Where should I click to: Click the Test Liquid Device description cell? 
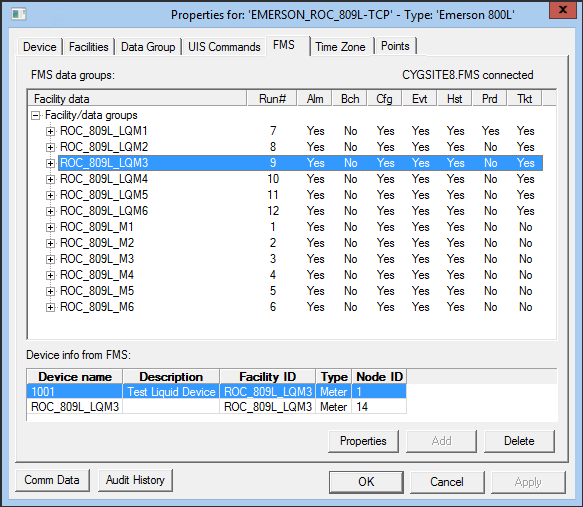[x=171, y=392]
